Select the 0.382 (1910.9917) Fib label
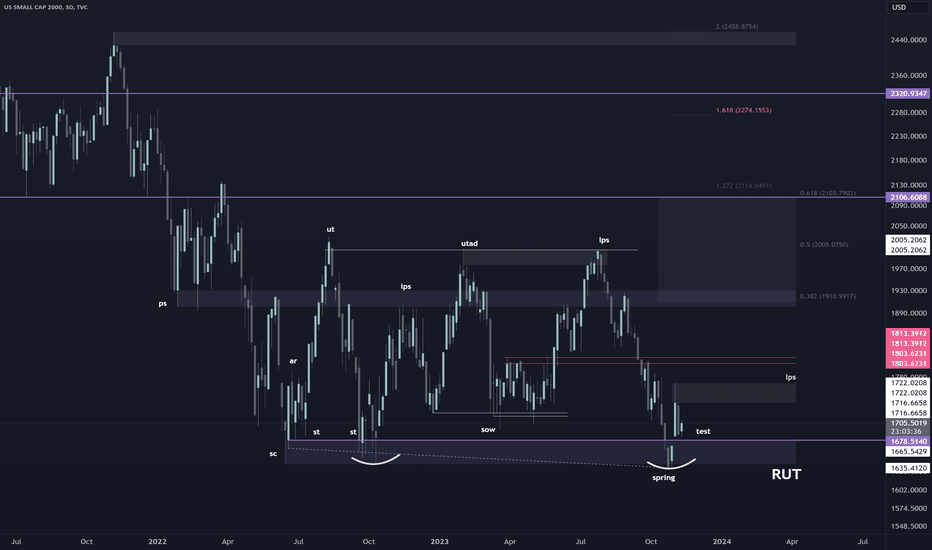932x550 pixels. [x=828, y=296]
